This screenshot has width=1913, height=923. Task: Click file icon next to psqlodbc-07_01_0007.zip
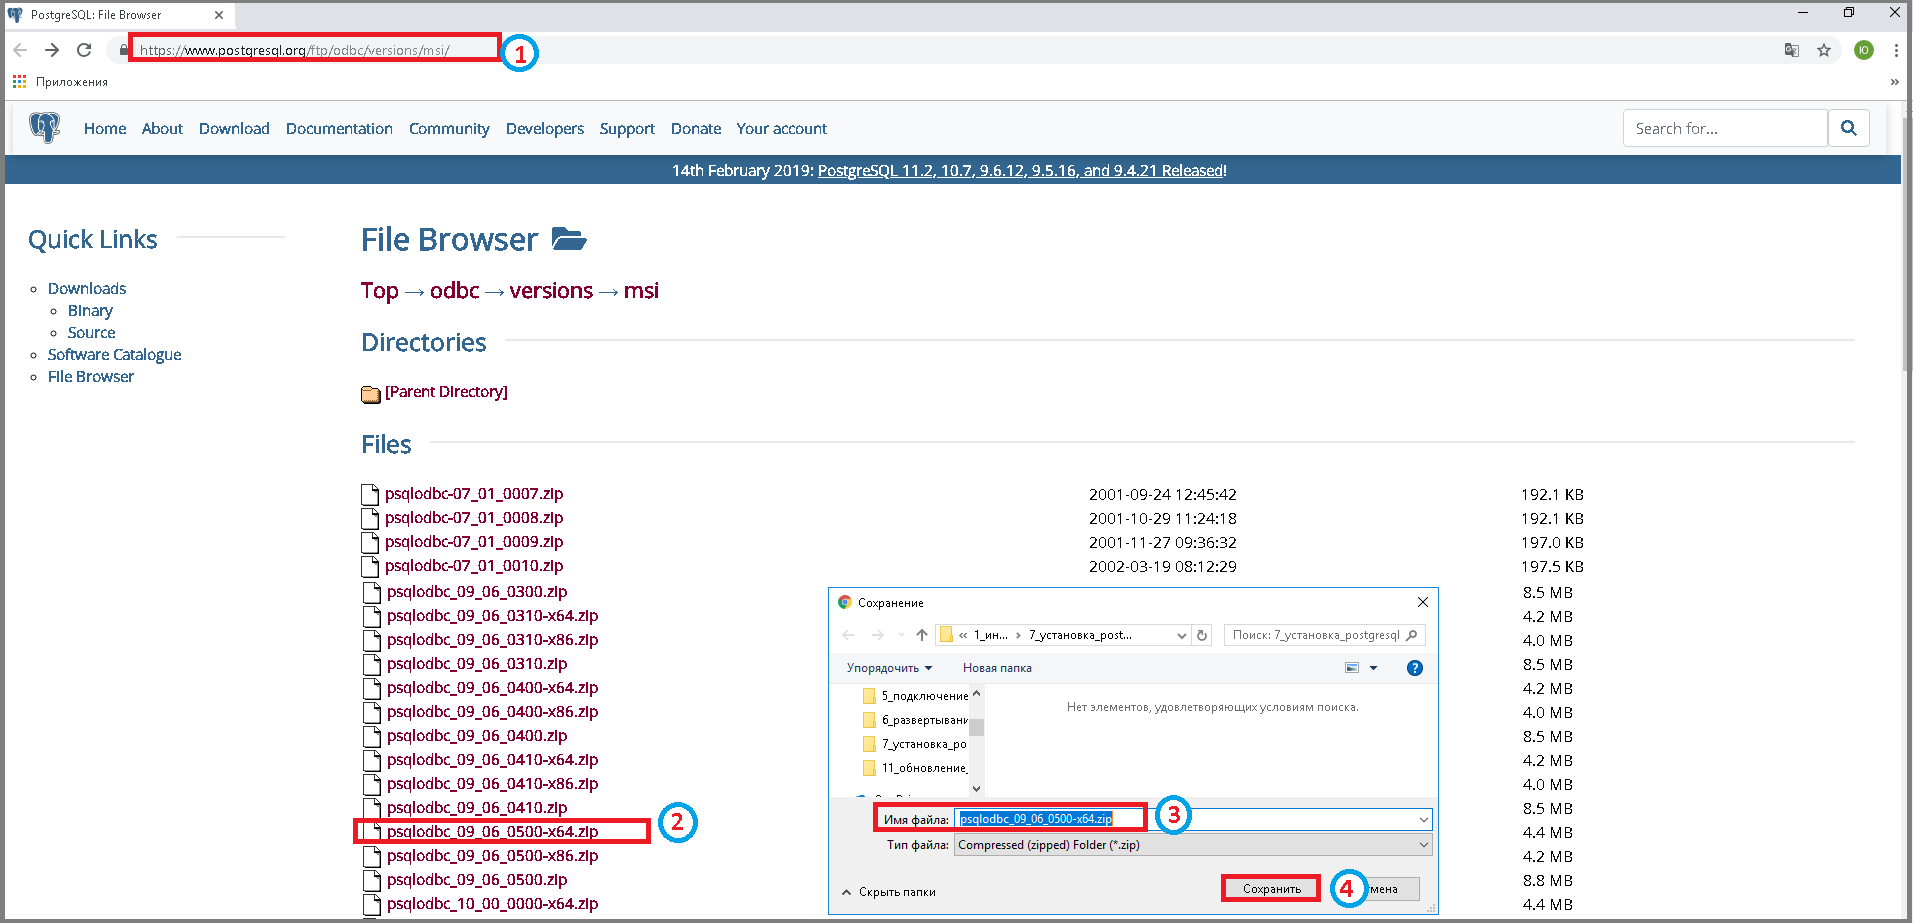tap(370, 494)
